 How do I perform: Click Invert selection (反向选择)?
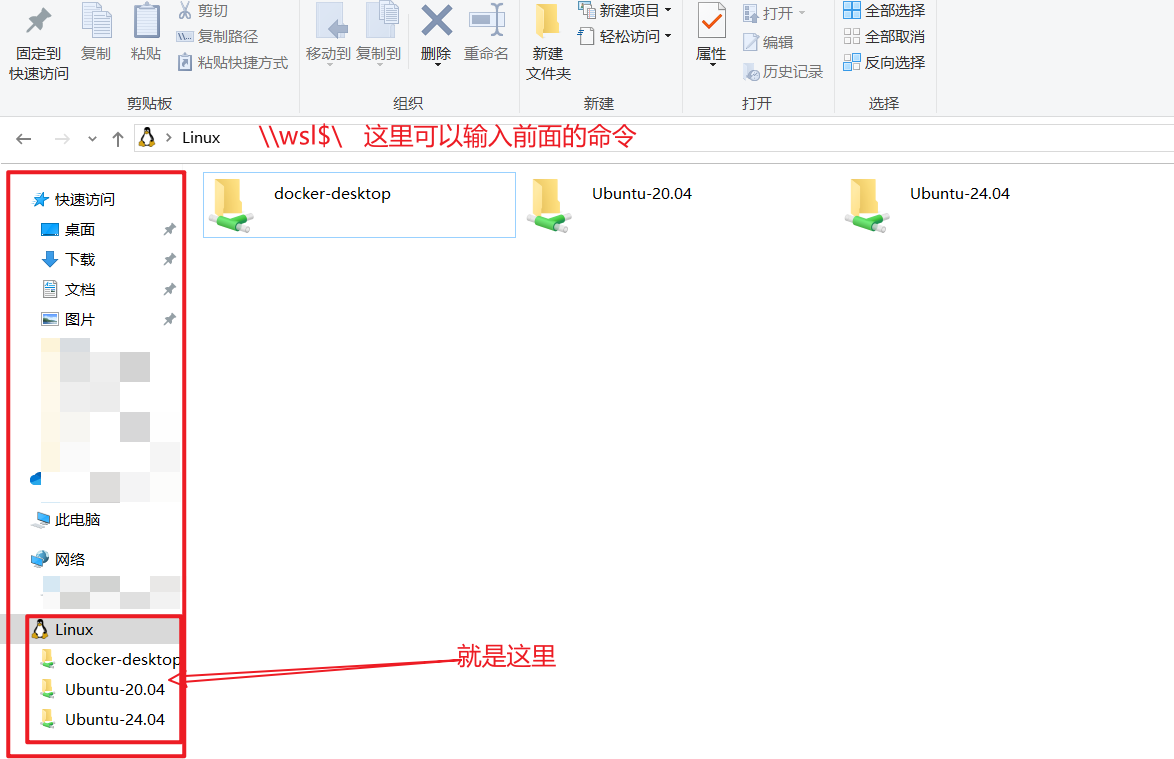click(884, 62)
